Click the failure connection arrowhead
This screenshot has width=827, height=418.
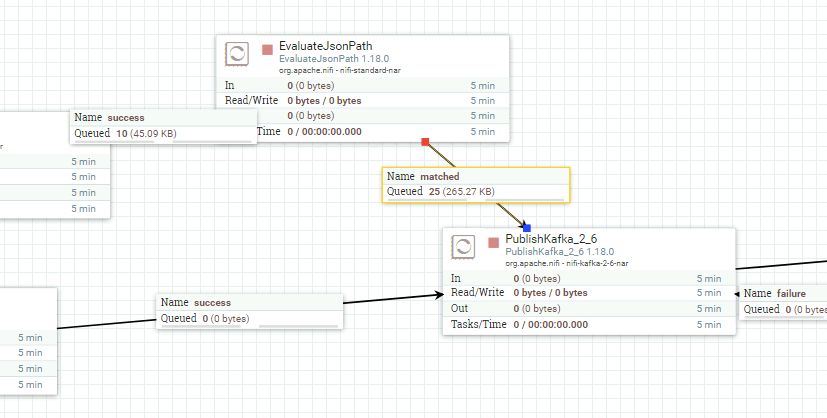737,294
